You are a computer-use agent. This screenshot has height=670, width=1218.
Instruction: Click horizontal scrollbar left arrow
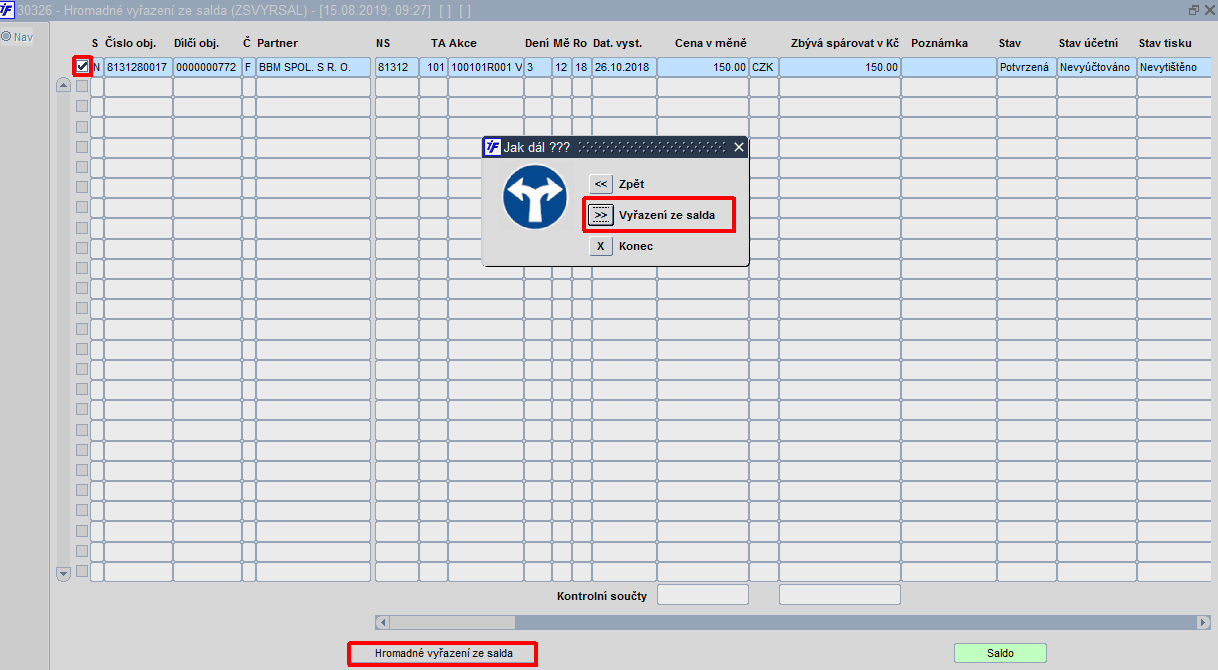[382, 622]
